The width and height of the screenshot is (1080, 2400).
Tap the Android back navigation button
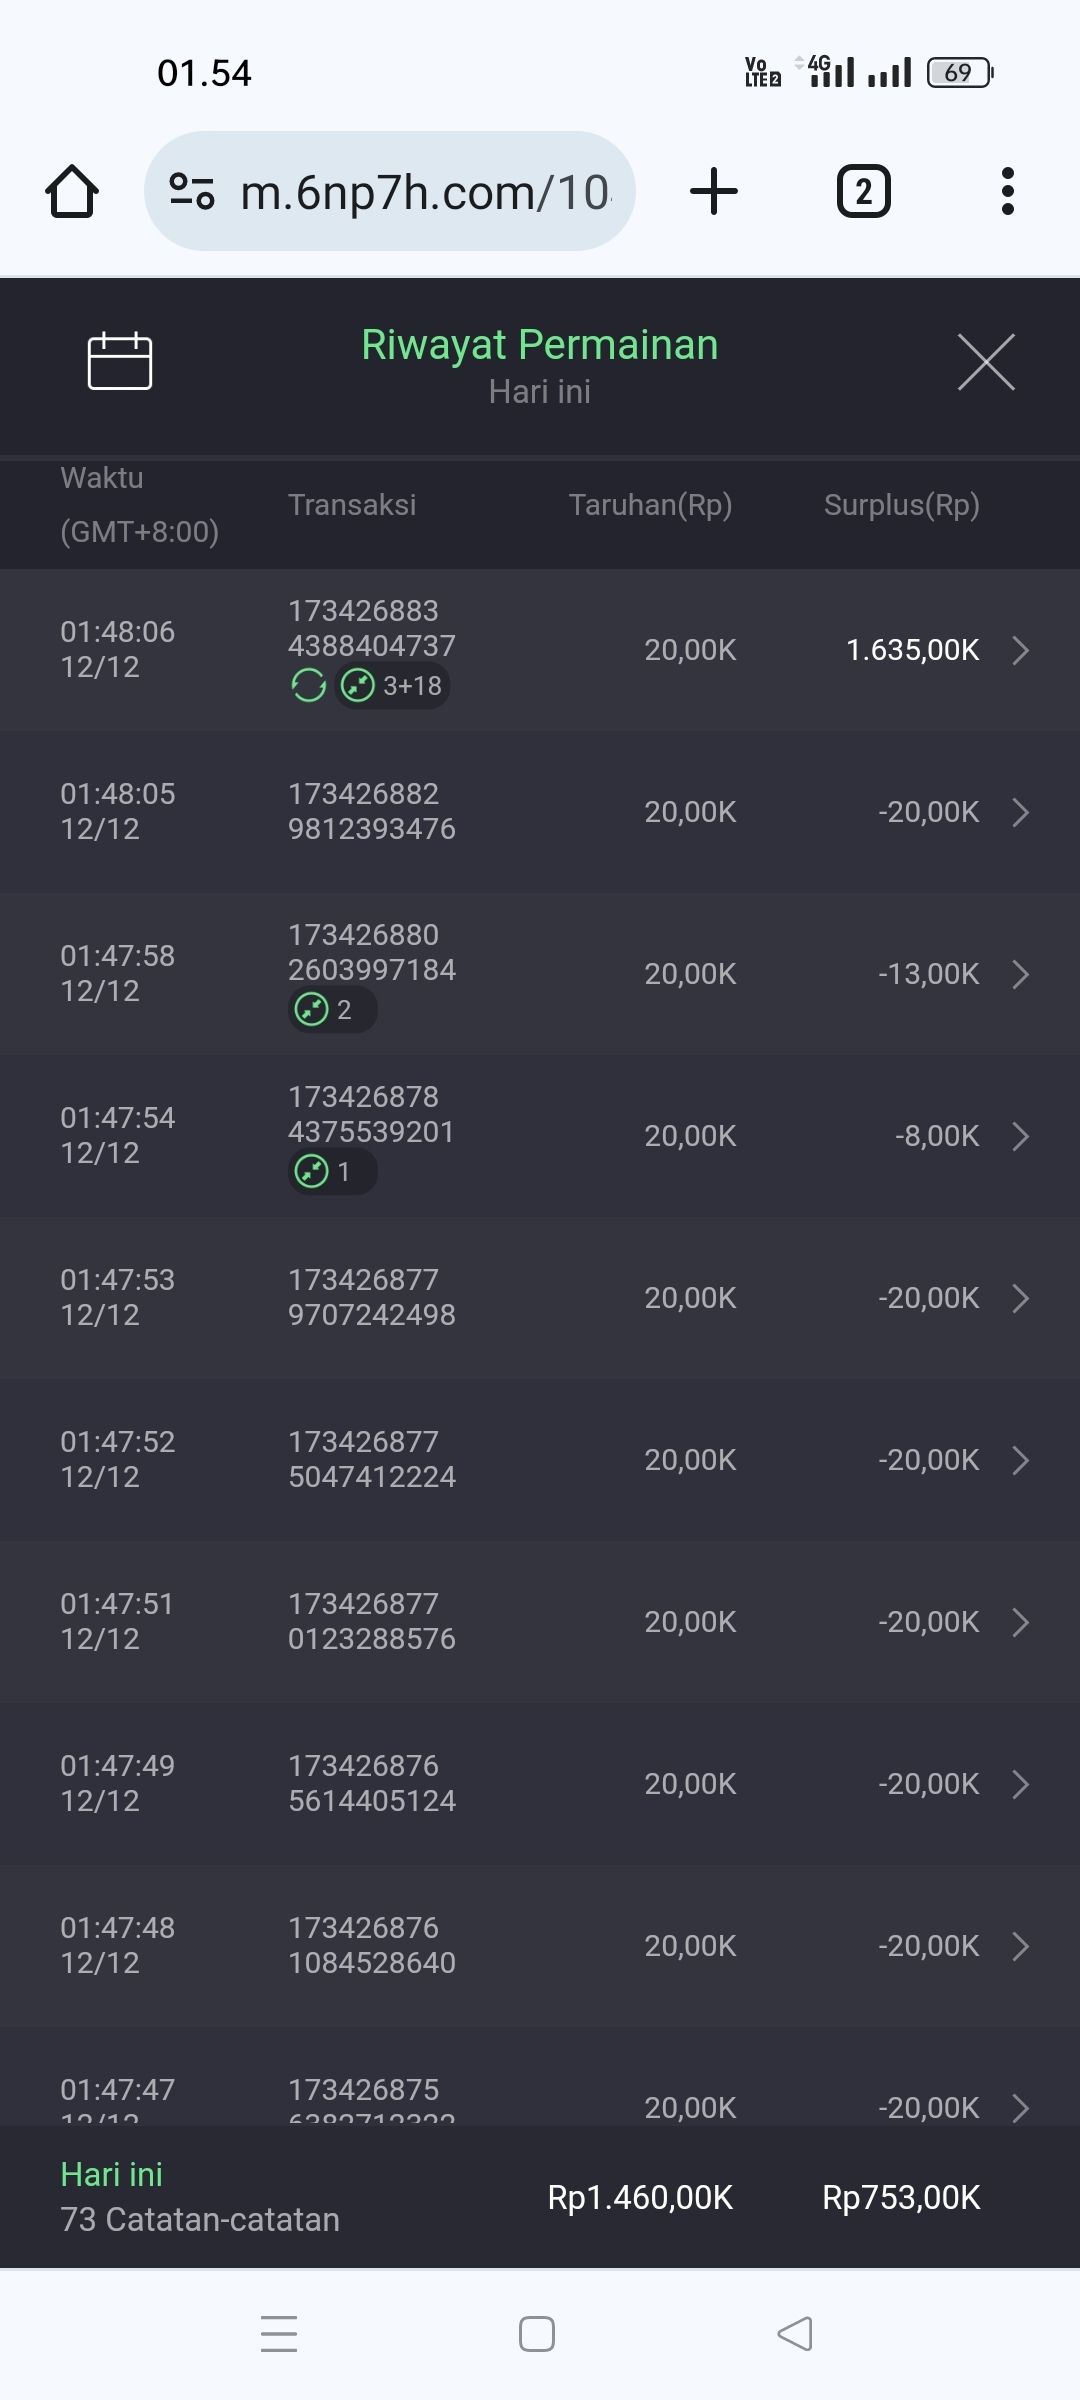[795, 2334]
